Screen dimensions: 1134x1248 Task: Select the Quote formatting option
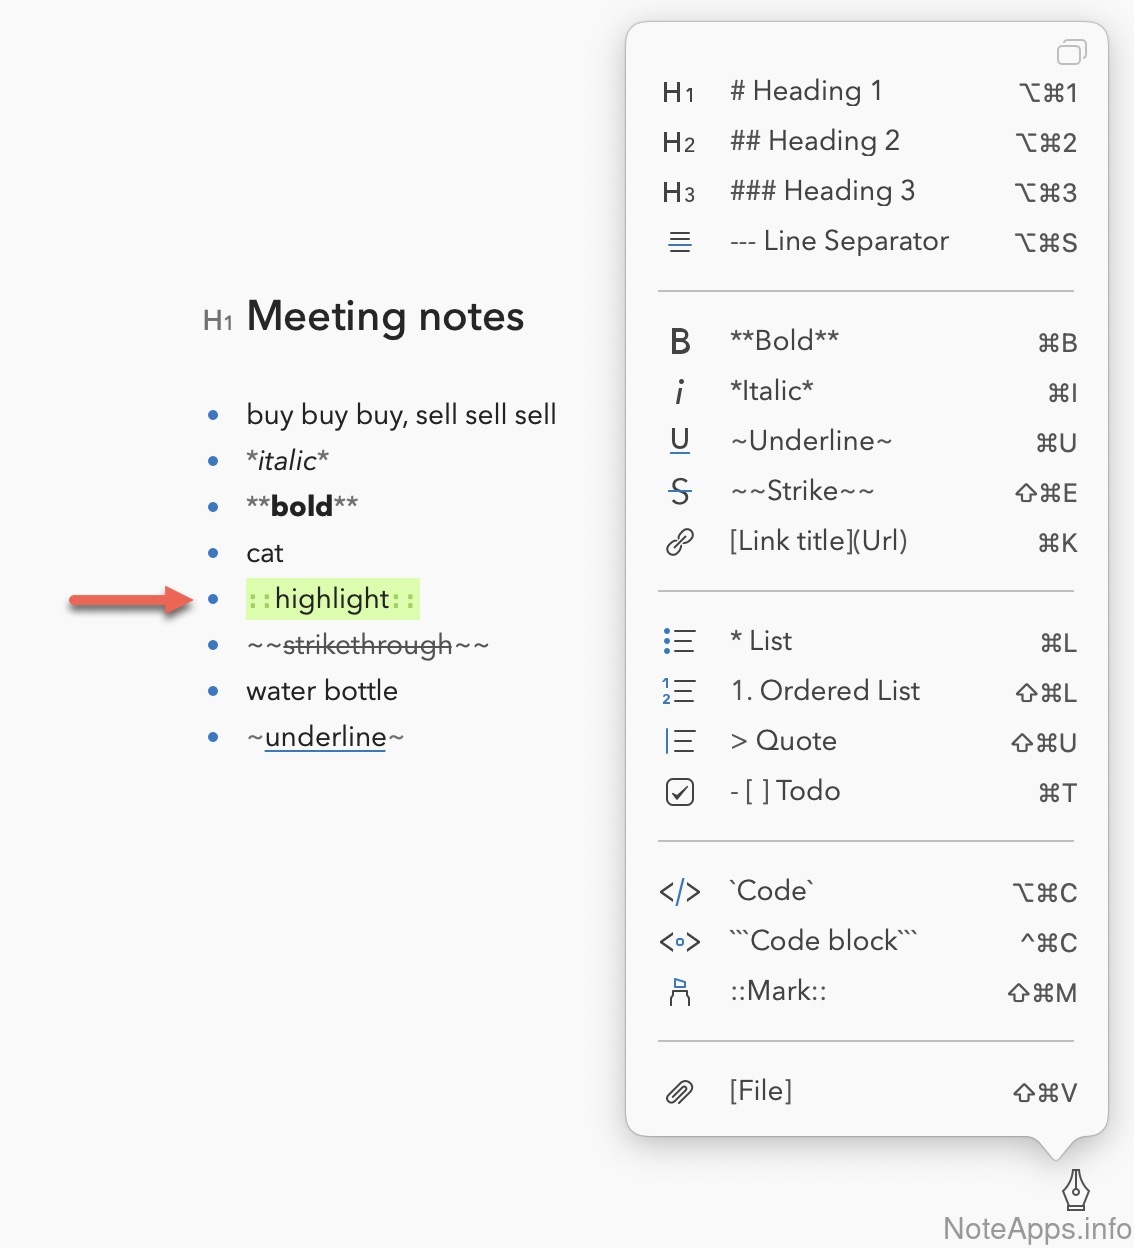click(x=783, y=741)
